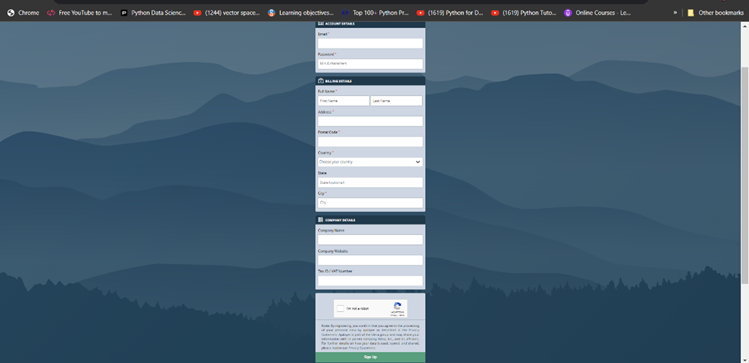Image resolution: width=749 pixels, height=363 pixels.
Task: Click the City input field
Action: pos(370,203)
